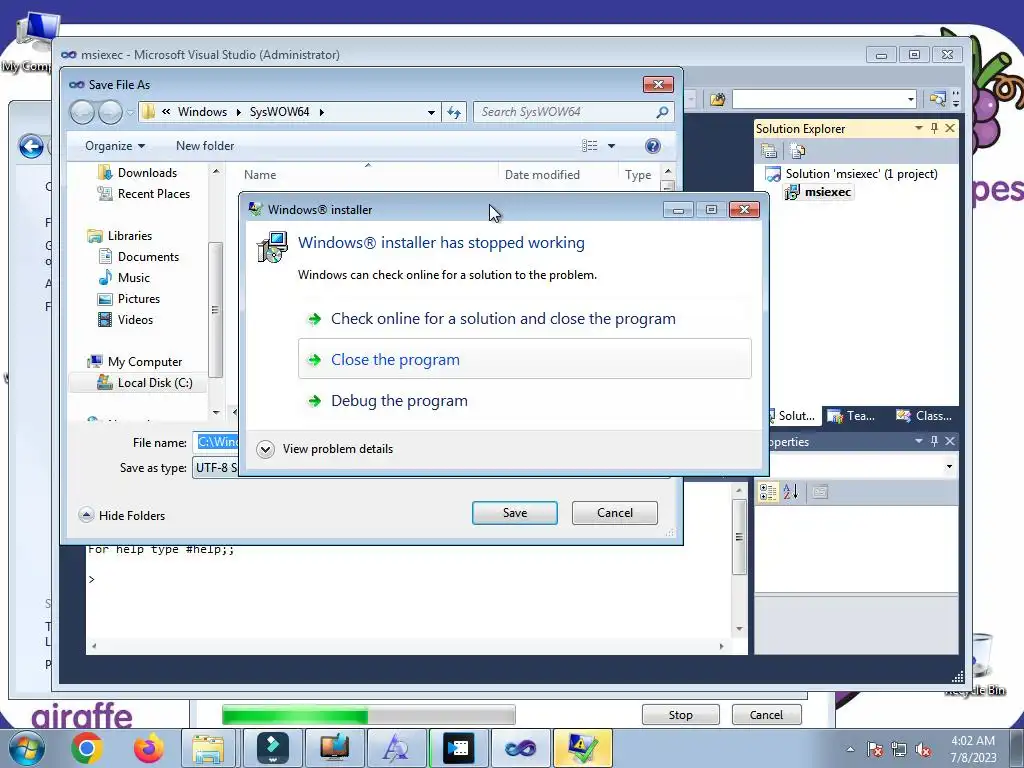
Task: Open Property Pages icon in Properties
Action: tap(820, 492)
